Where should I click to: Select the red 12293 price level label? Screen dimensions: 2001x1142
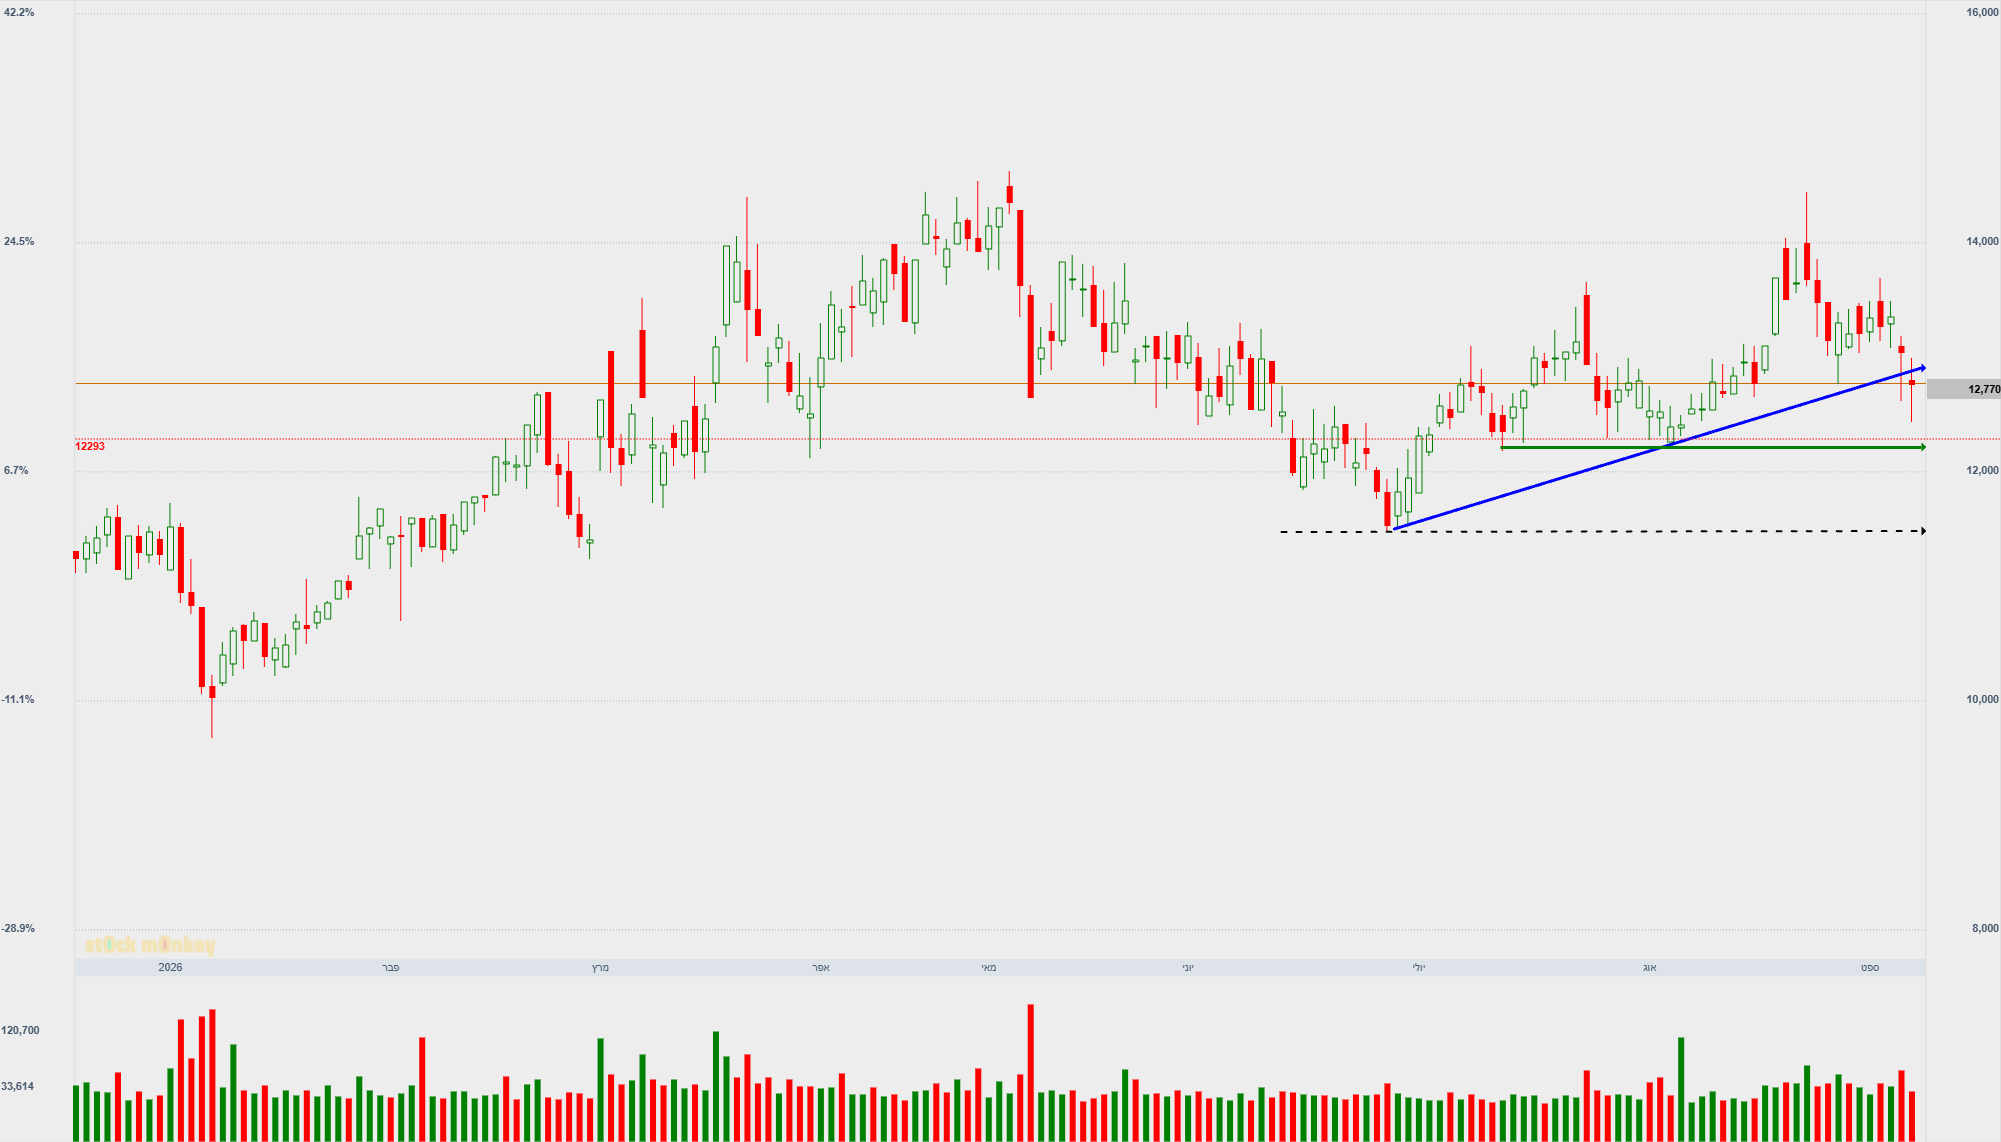click(x=90, y=446)
